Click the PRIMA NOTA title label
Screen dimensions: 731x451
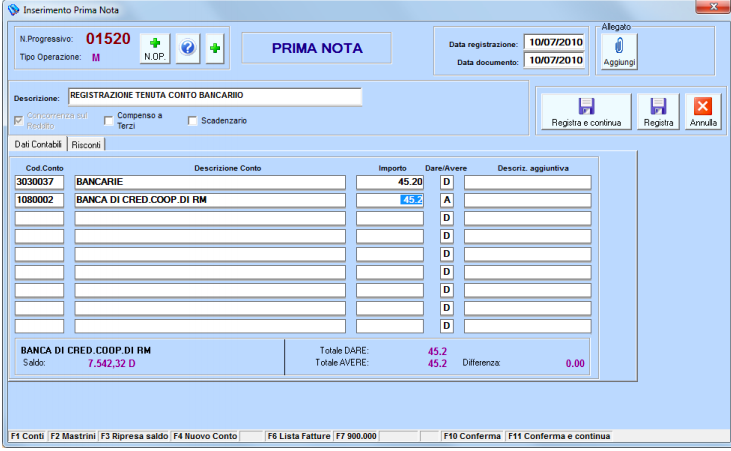point(317,48)
